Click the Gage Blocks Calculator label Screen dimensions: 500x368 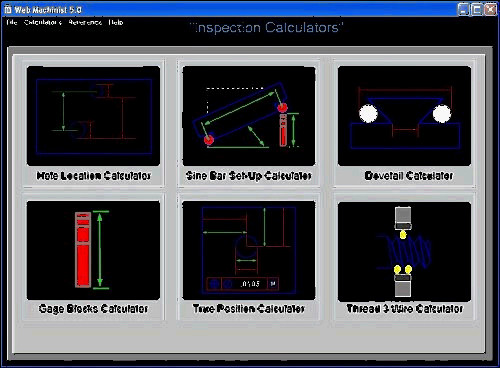93,309
